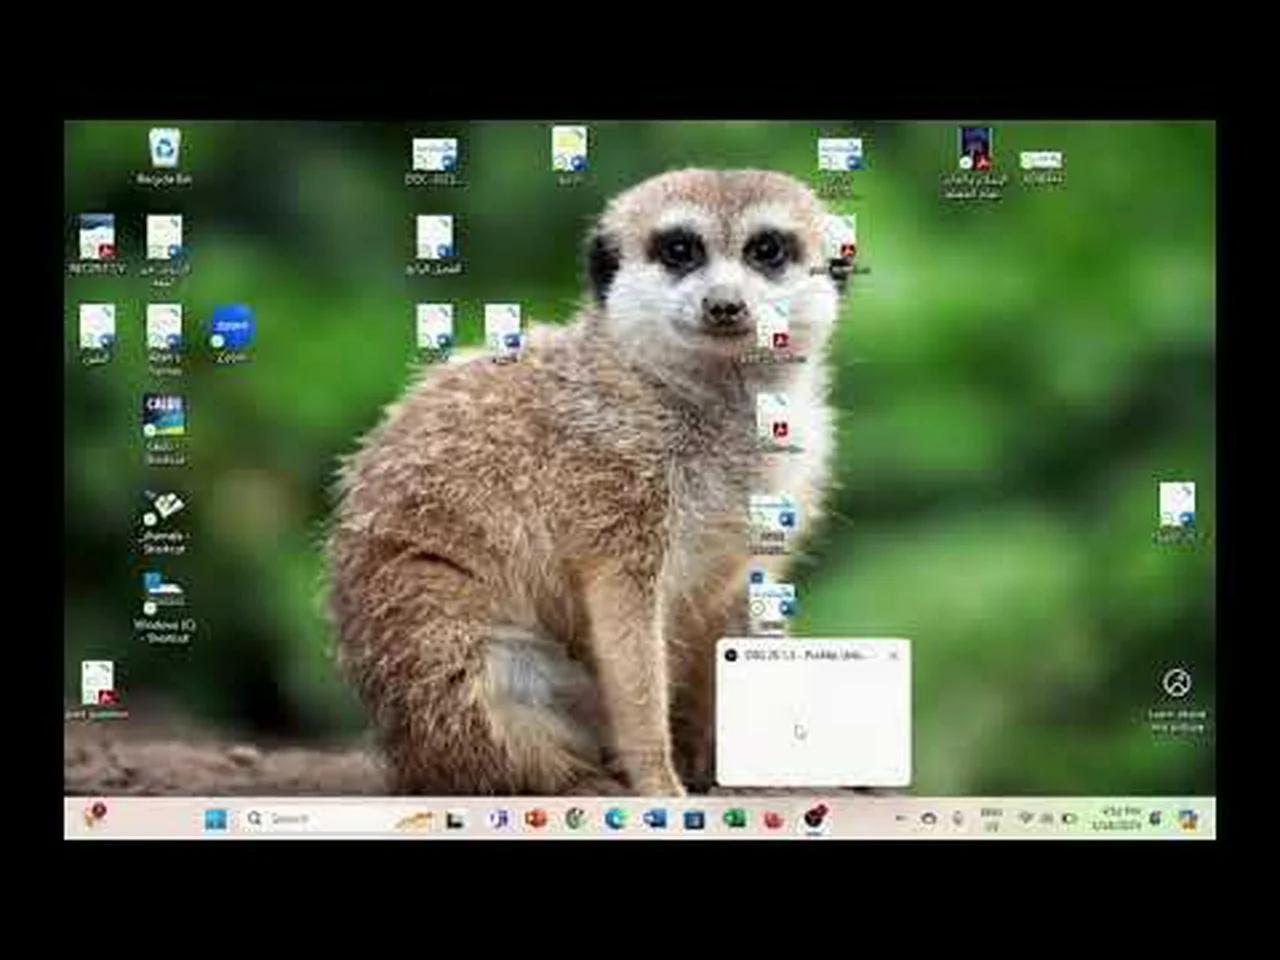Close the OBS thumbnail preview
1280x960 pixels.
894,655
